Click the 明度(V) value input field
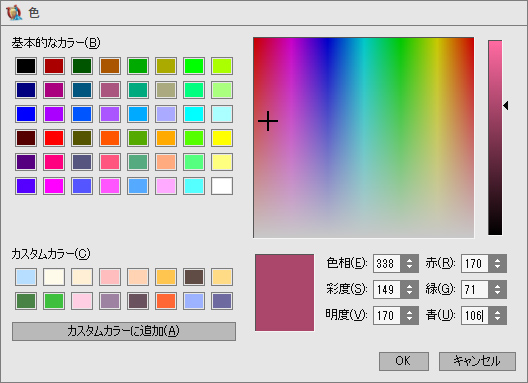 pyautogui.click(x=387, y=316)
